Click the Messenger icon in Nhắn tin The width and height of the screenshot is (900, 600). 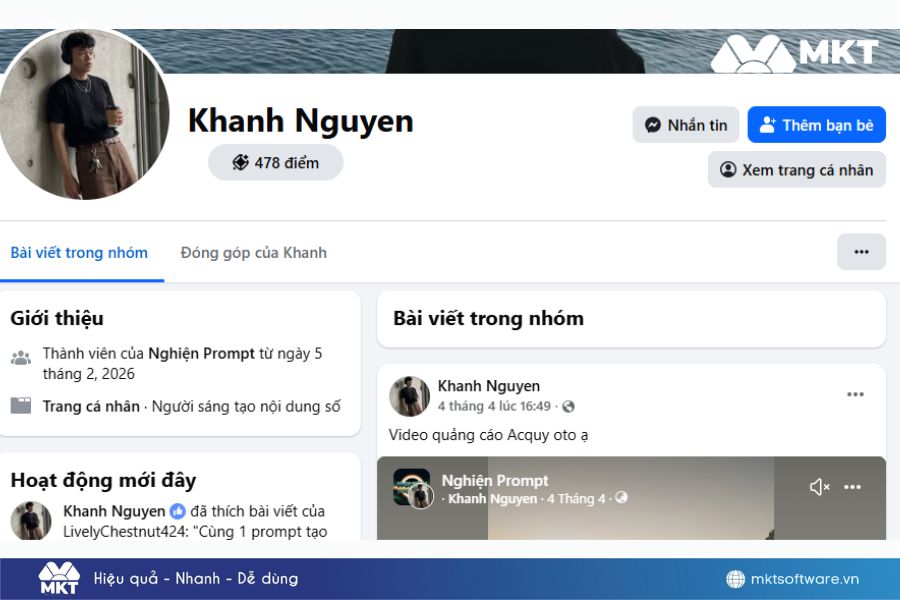653,125
